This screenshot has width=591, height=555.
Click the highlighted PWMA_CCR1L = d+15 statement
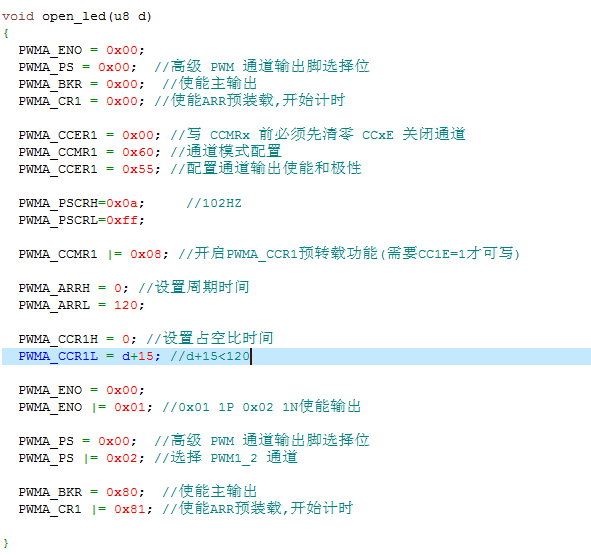tap(90, 356)
